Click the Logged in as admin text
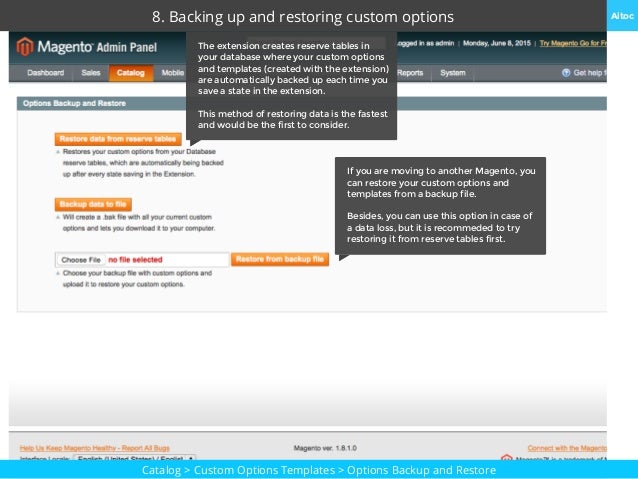Viewport: 638px width, 479px height. point(425,43)
